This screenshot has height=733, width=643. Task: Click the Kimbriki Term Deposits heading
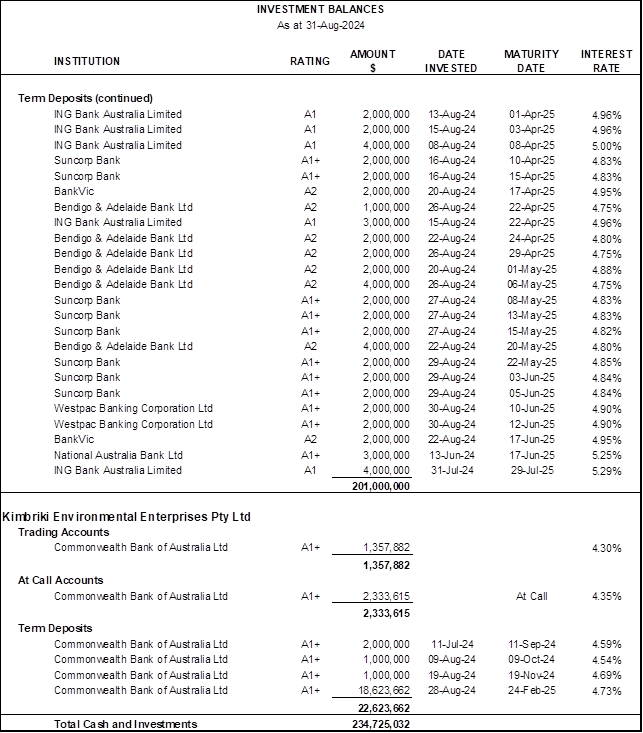click(55, 628)
